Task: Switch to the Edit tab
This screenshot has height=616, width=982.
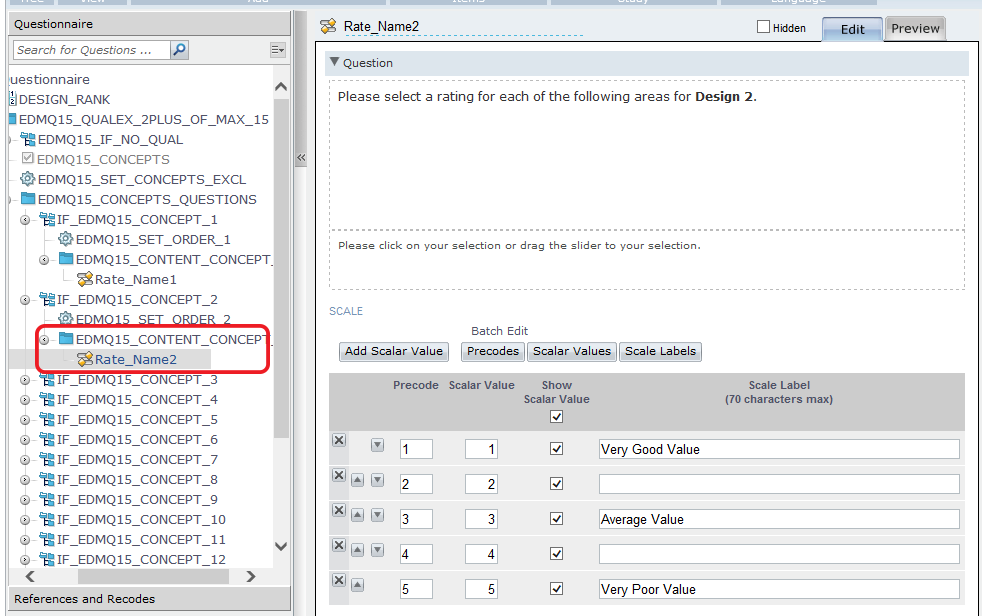Action: click(x=852, y=29)
